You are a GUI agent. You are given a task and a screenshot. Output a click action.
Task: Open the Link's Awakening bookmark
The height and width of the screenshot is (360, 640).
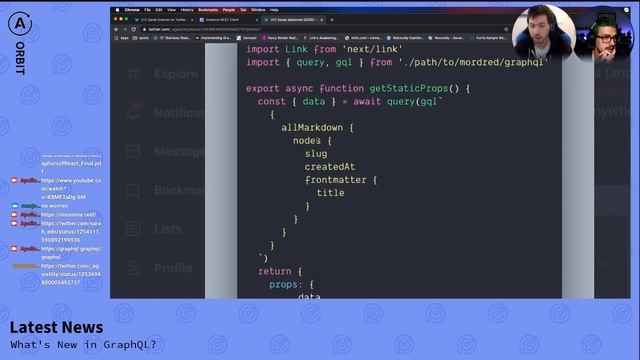coord(321,38)
